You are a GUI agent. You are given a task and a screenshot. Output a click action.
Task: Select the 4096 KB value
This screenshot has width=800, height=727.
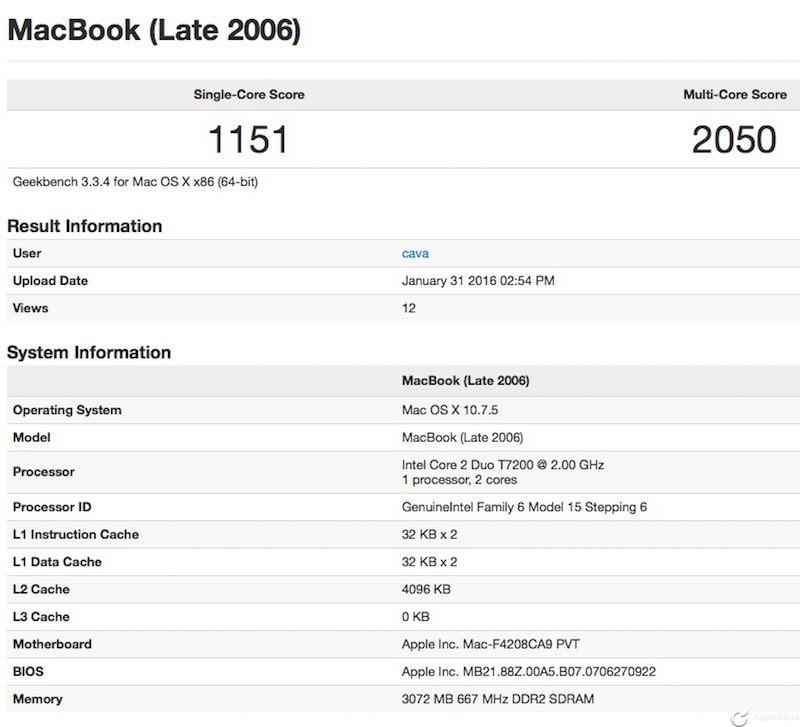(x=426, y=589)
